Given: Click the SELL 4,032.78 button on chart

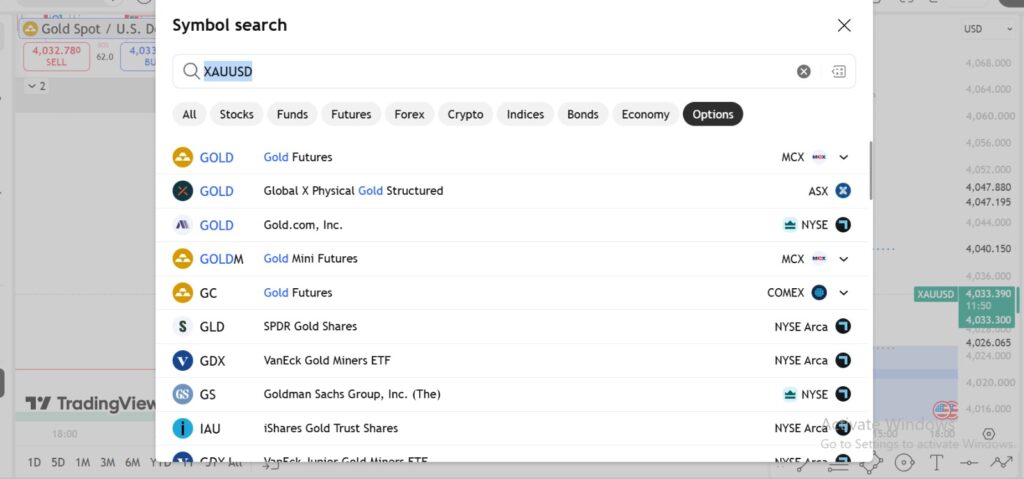Looking at the screenshot, I should click(56, 56).
